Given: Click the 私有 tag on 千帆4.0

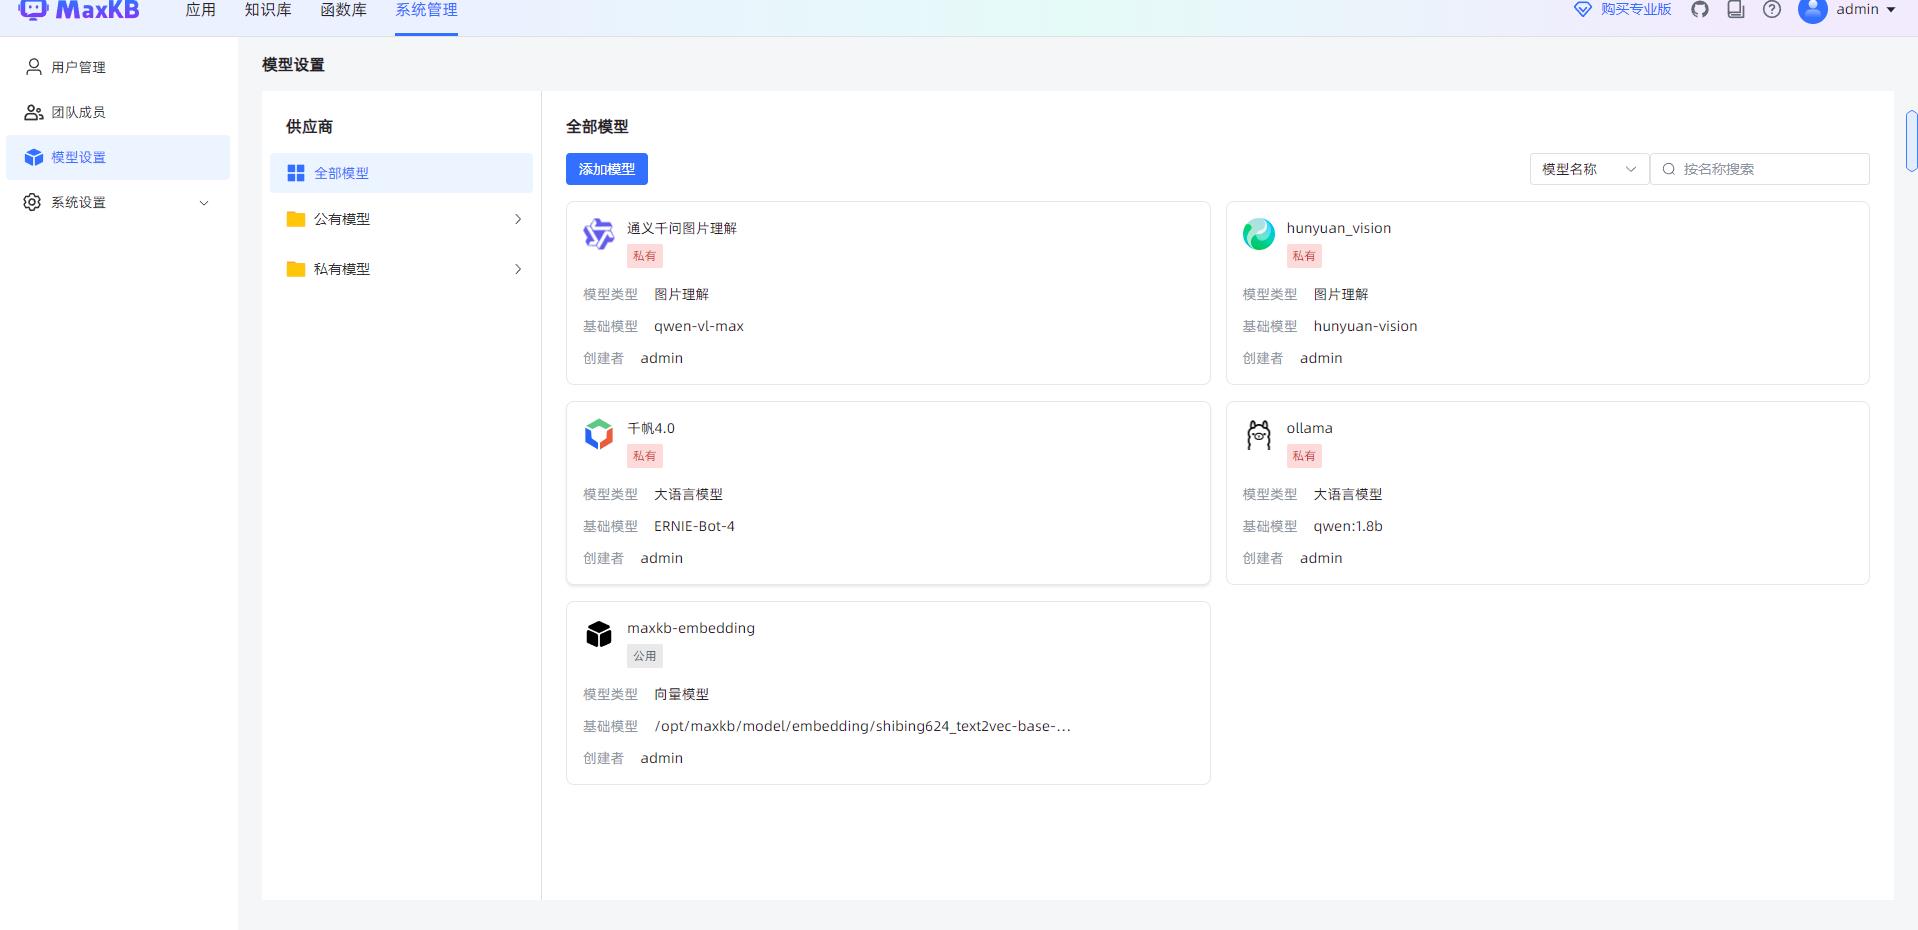Looking at the screenshot, I should (x=645, y=456).
